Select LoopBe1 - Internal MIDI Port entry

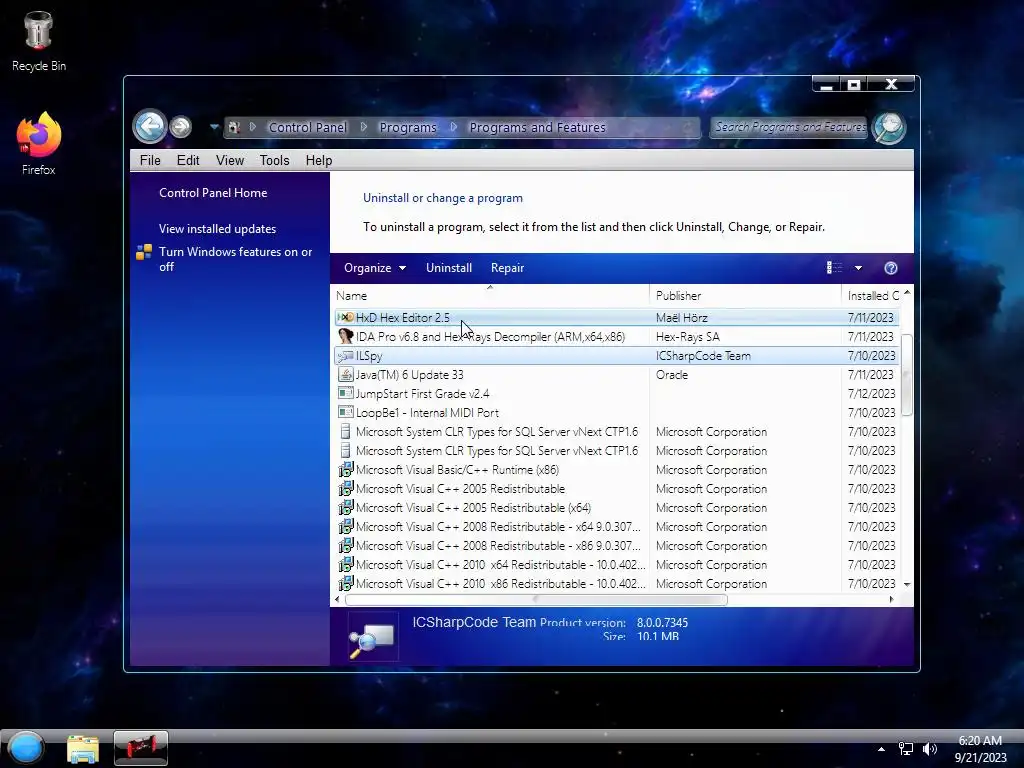tap(427, 413)
